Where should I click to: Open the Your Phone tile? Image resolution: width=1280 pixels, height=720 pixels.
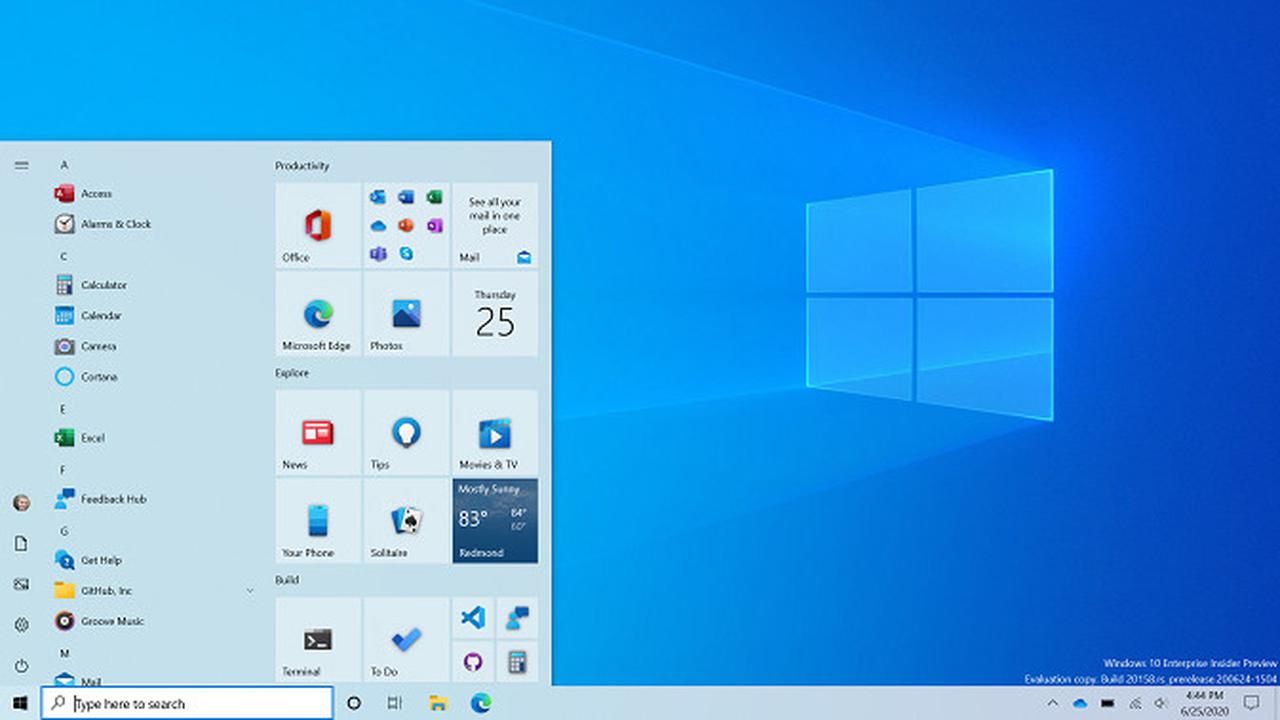click(x=316, y=521)
